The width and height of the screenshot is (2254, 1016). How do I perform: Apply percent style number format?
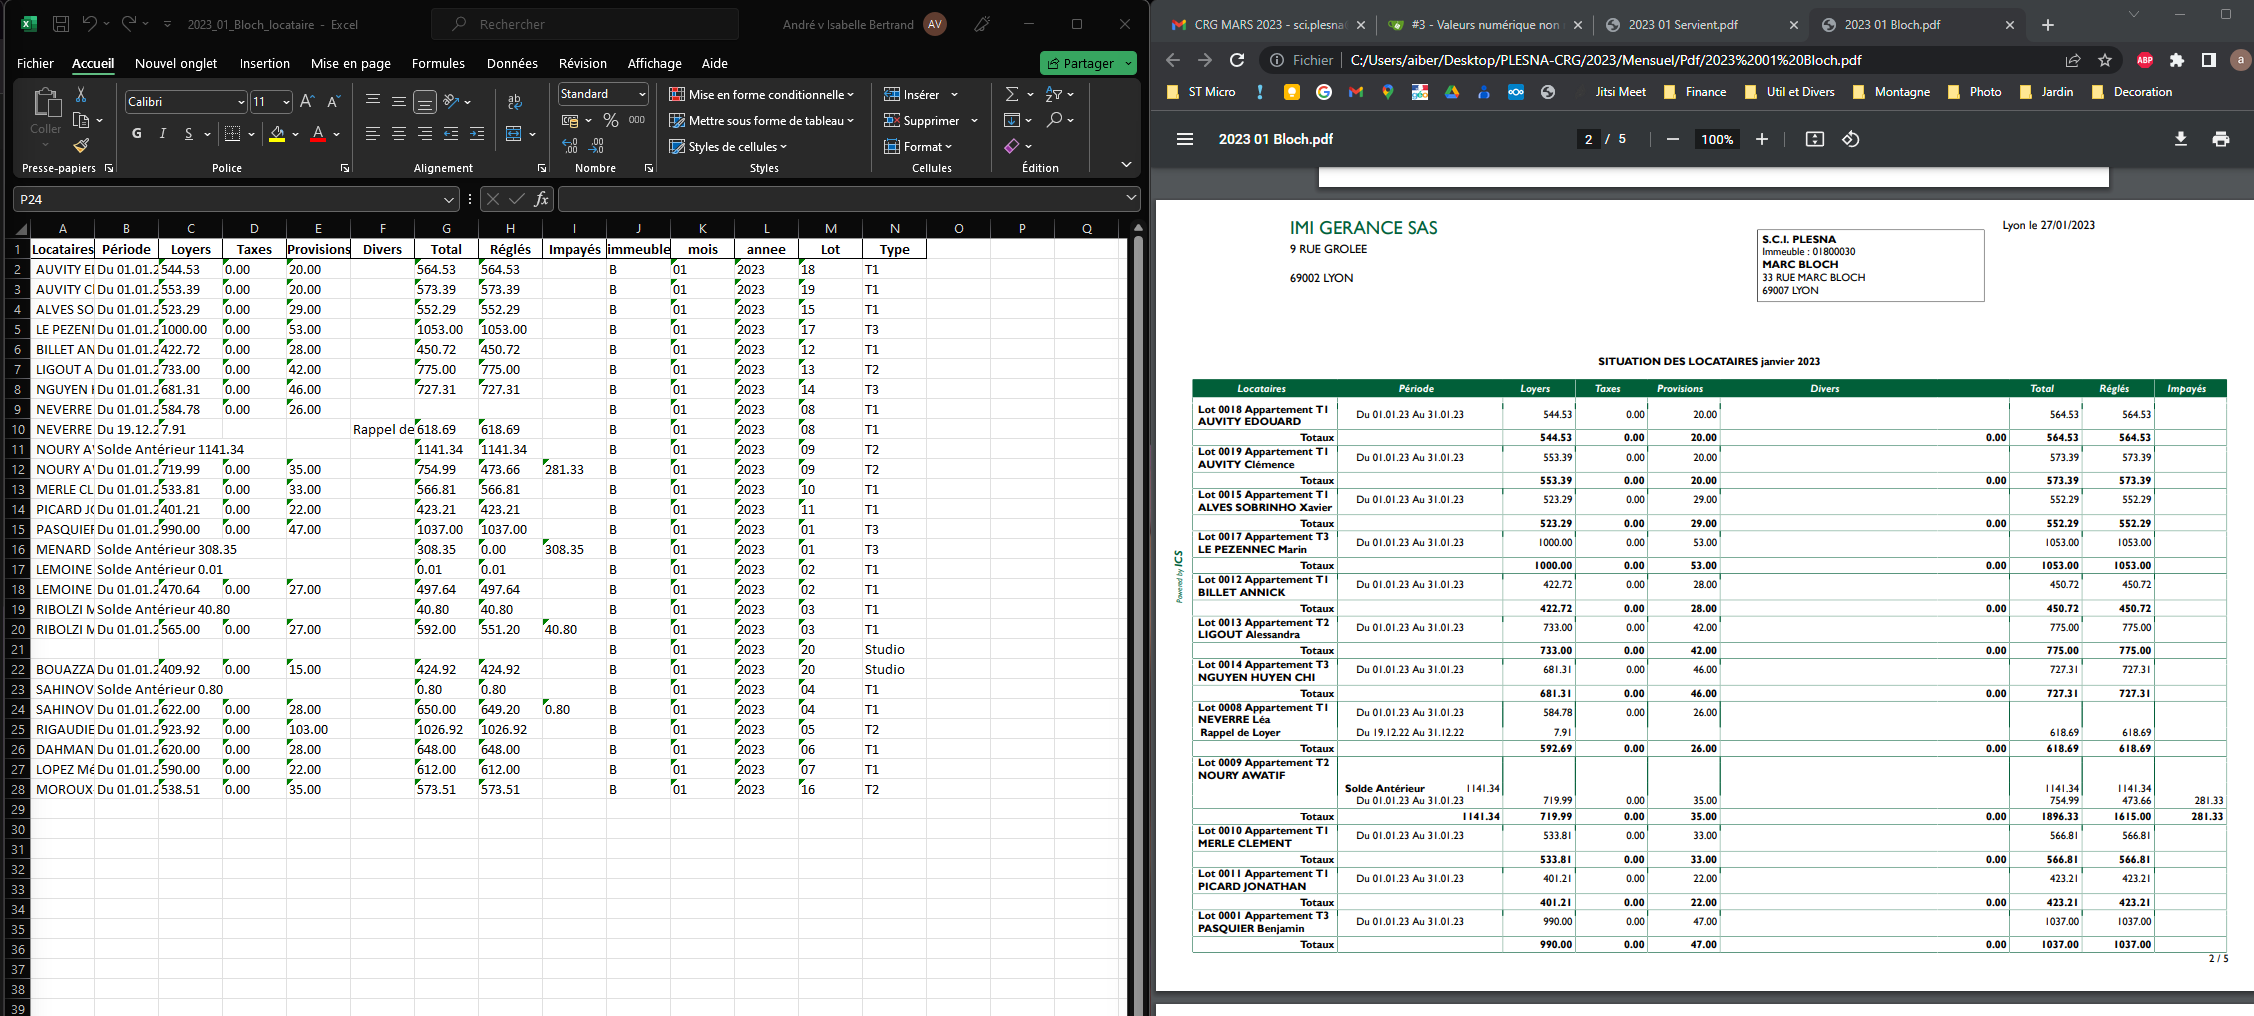click(x=610, y=120)
